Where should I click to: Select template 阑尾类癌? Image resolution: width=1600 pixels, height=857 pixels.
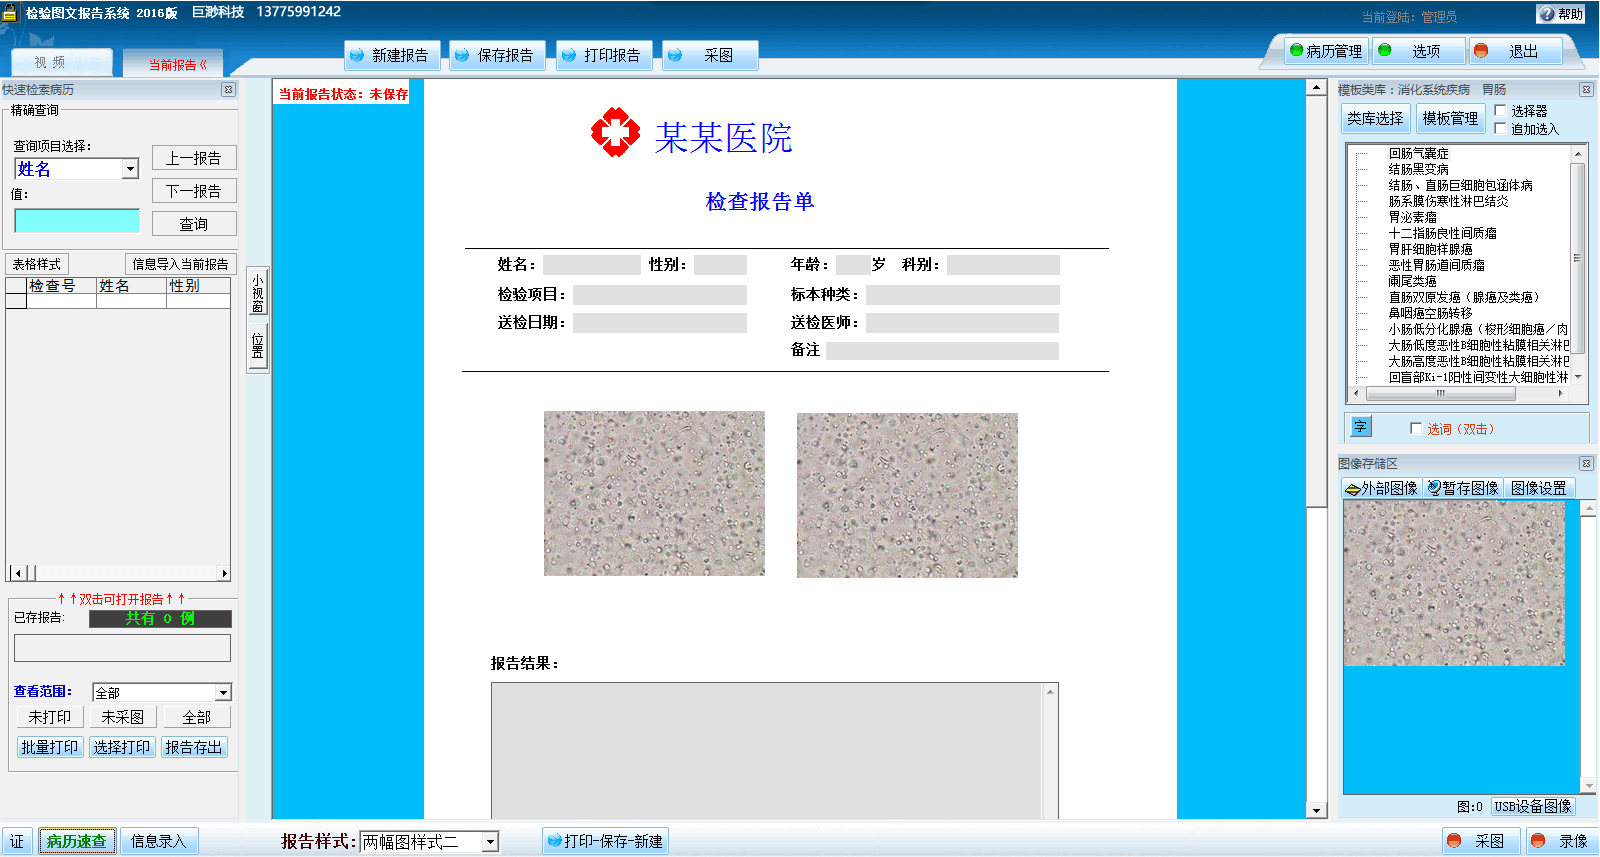(x=1412, y=281)
